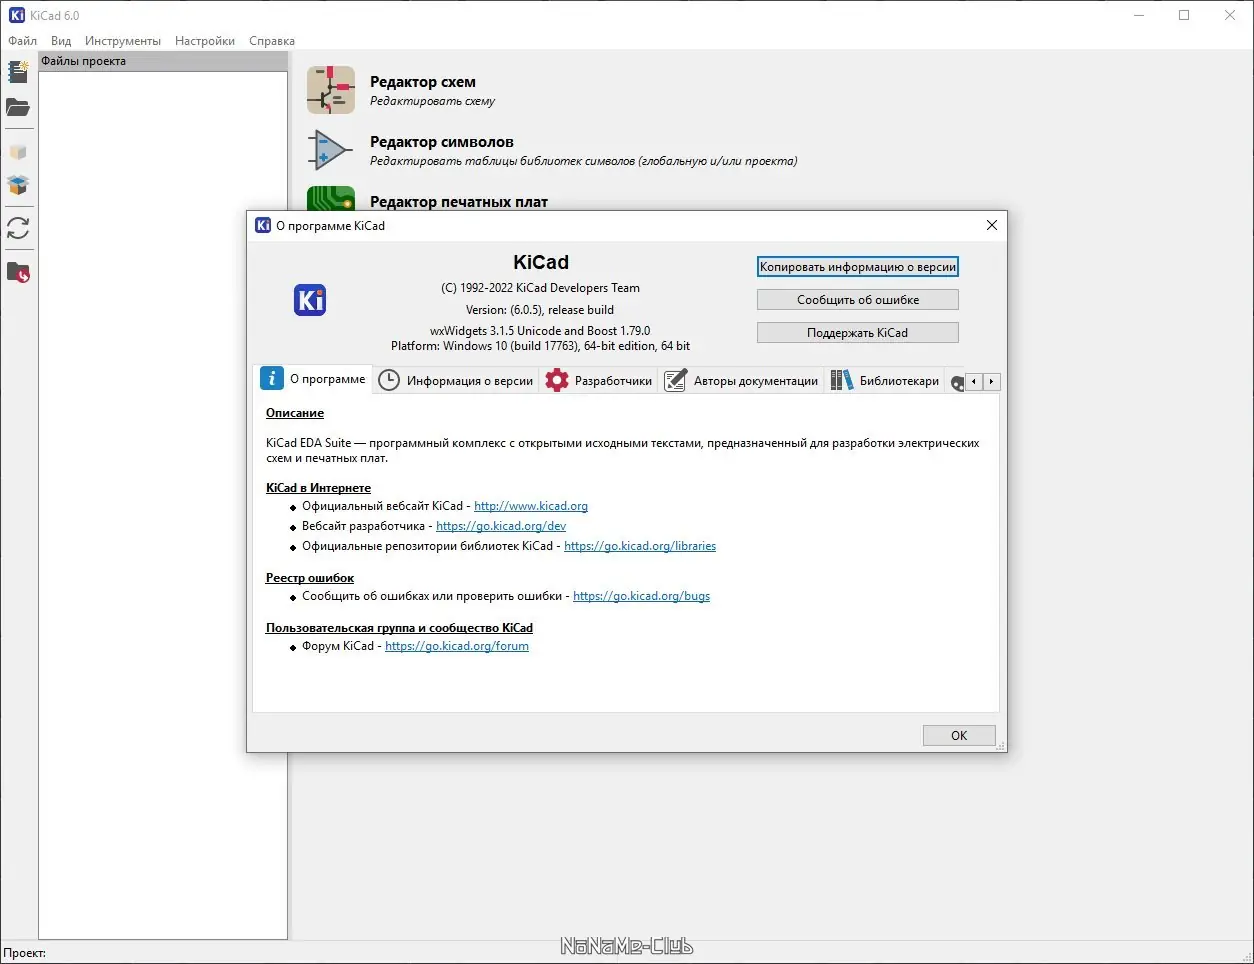Click the New Project icon in left toolbar
Screen dimensions: 1254x964
click(18, 71)
